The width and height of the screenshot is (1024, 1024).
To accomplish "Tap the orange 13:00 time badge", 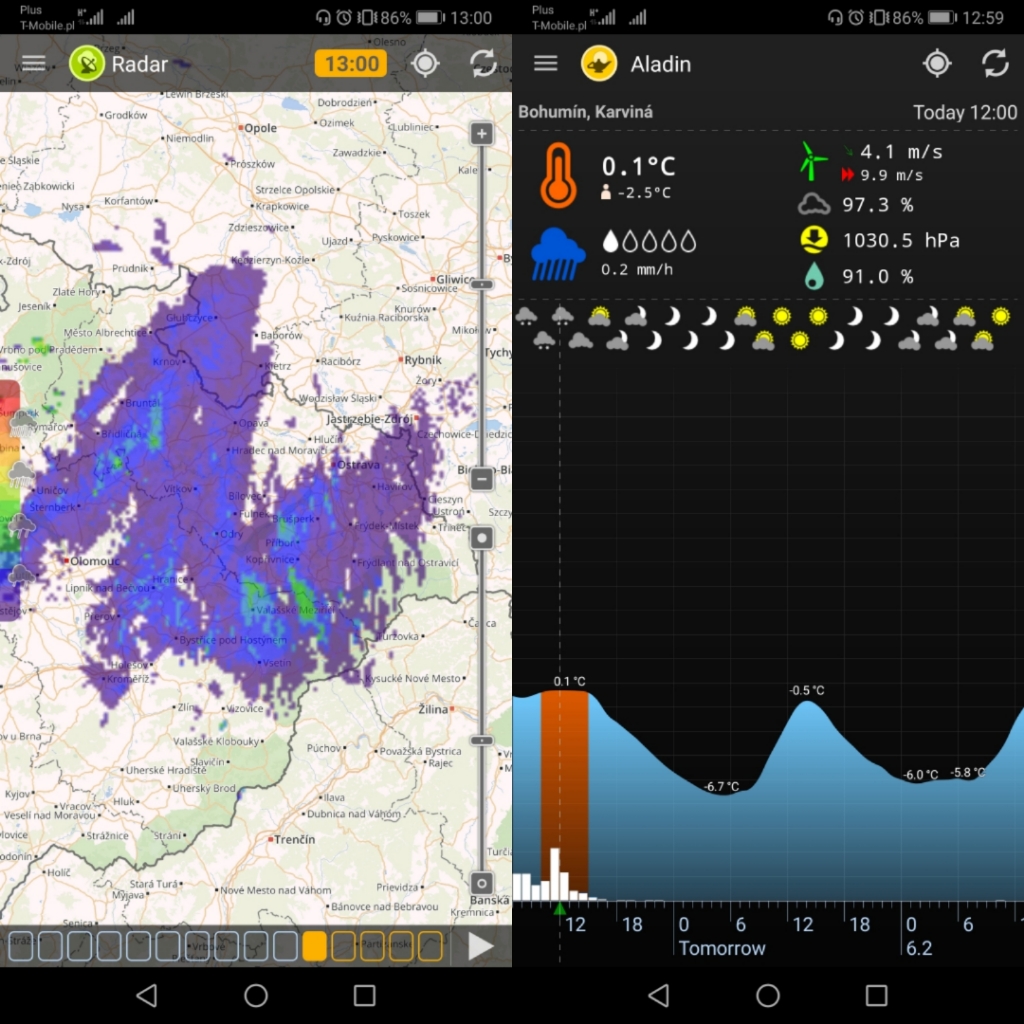I will (352, 64).
